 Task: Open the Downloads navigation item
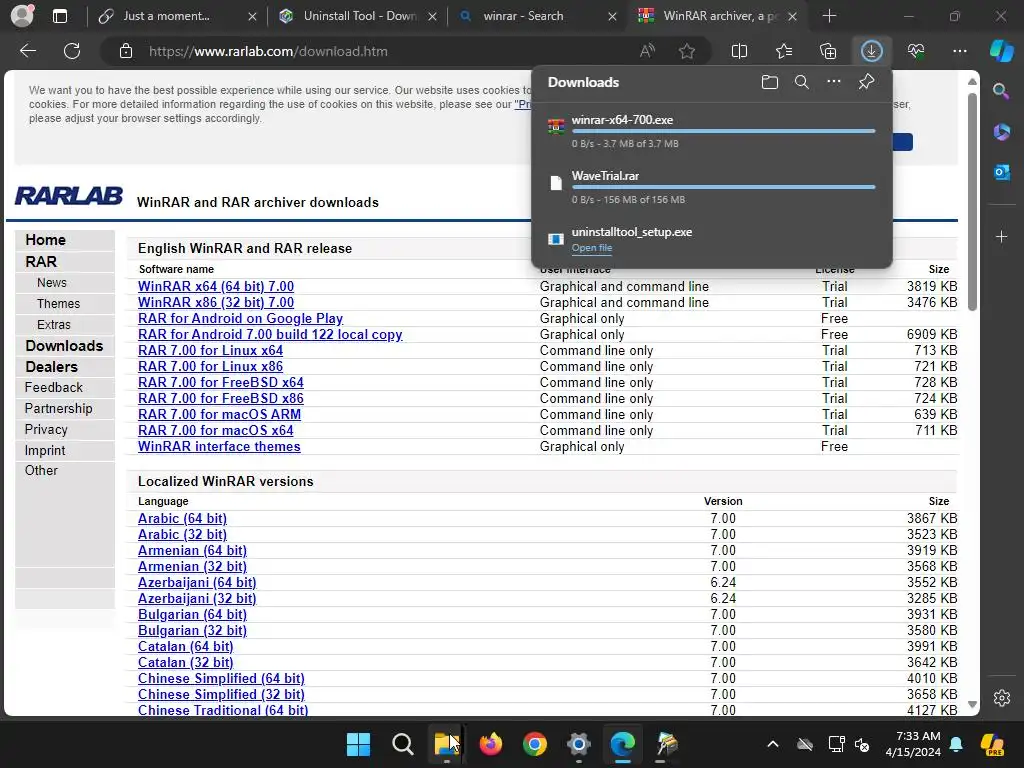click(64, 345)
